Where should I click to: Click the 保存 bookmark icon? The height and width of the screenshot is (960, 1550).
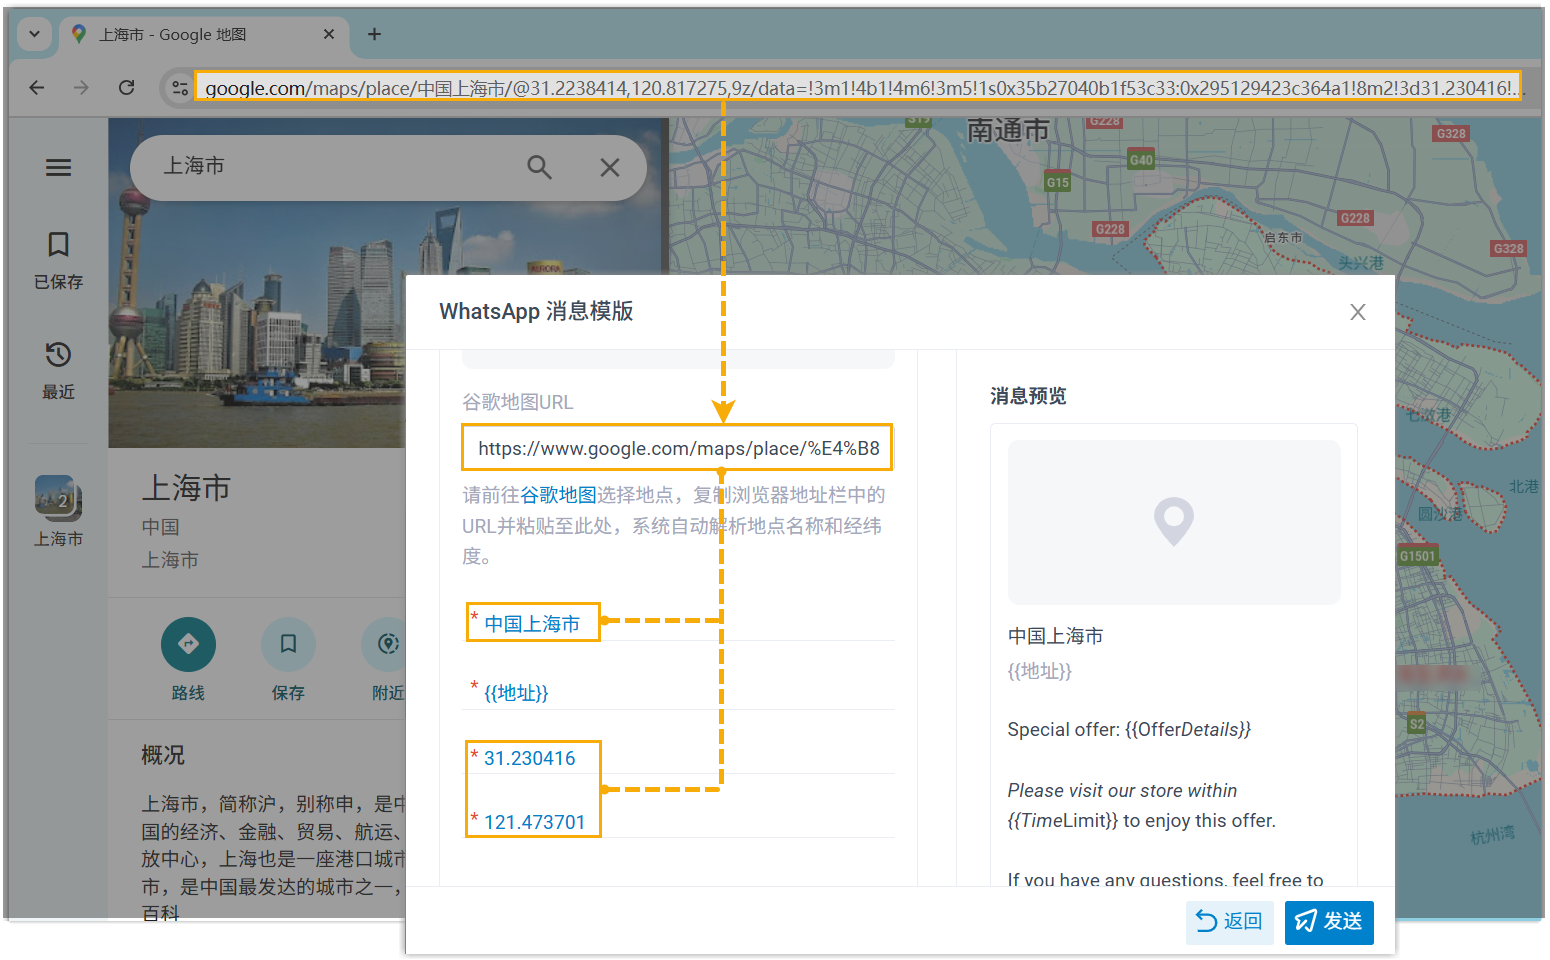[x=288, y=645]
